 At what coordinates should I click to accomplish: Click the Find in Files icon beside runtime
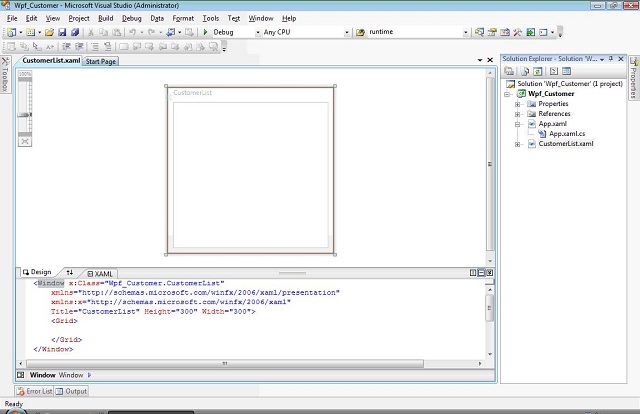[360, 32]
